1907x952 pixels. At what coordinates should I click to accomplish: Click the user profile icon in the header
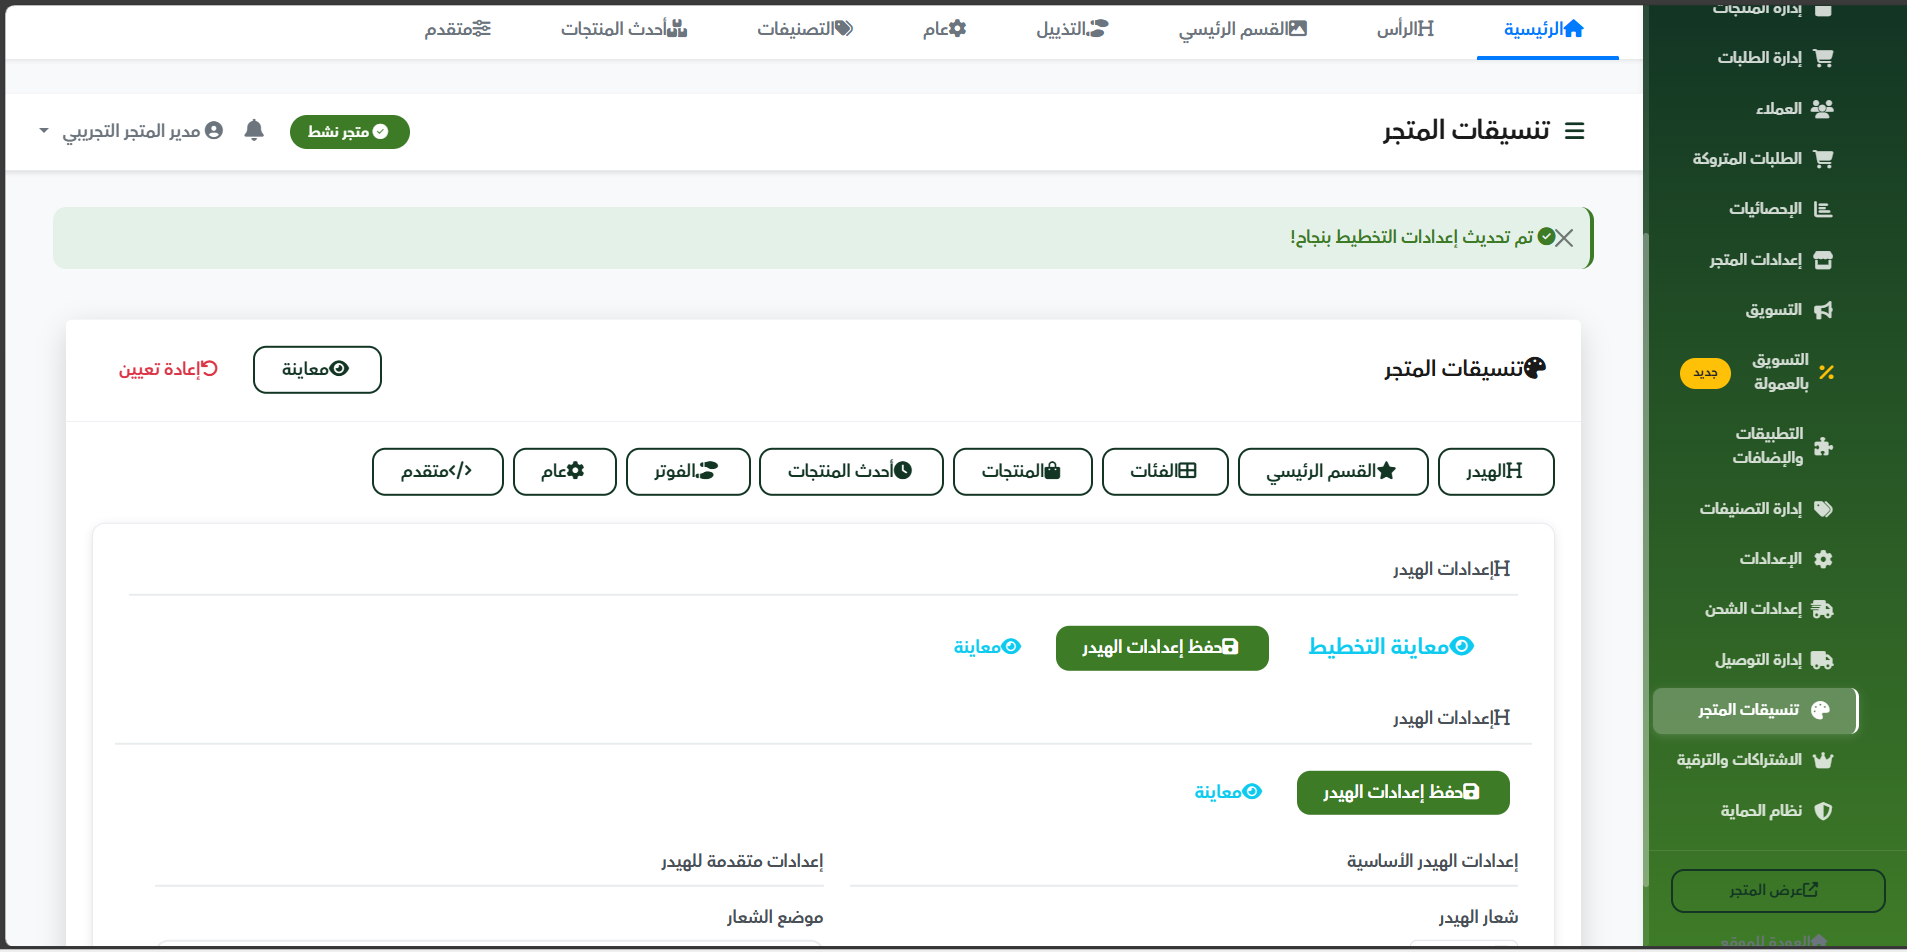pos(215,130)
